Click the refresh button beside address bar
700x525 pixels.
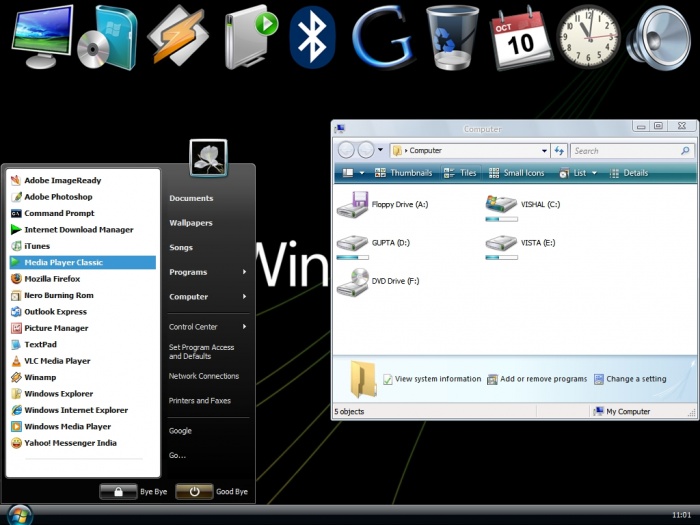point(559,151)
